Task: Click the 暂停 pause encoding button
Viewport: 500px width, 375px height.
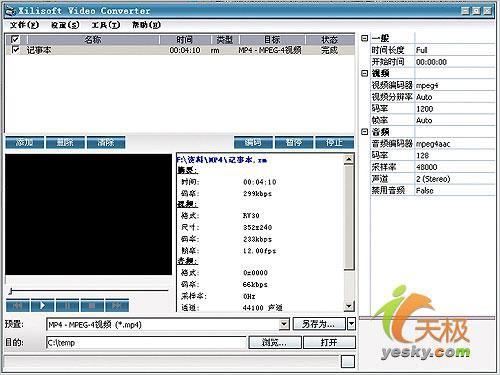Action: [294, 143]
